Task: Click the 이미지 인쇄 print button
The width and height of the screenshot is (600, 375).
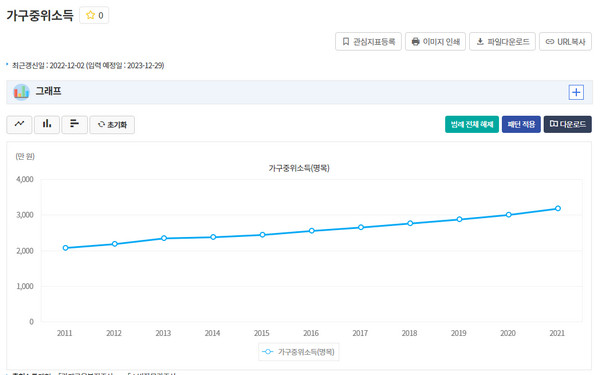Action: coord(435,41)
